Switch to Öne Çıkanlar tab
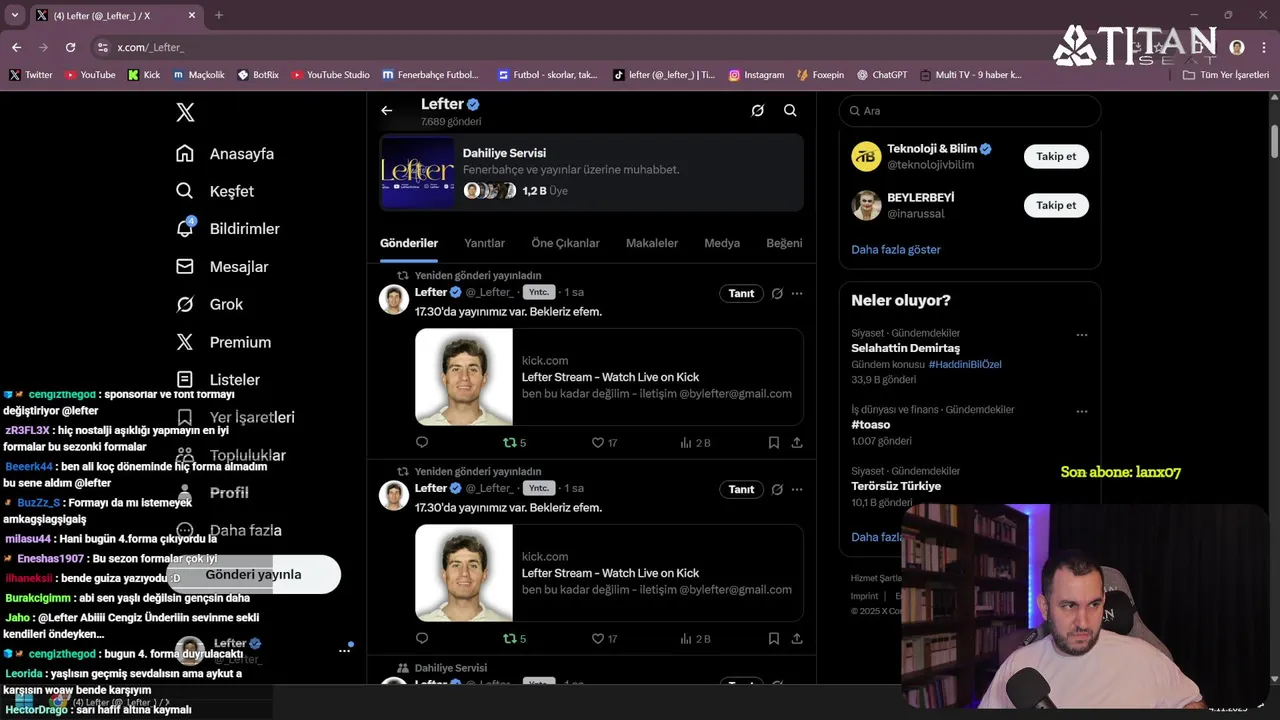1280x720 pixels. [x=565, y=243]
